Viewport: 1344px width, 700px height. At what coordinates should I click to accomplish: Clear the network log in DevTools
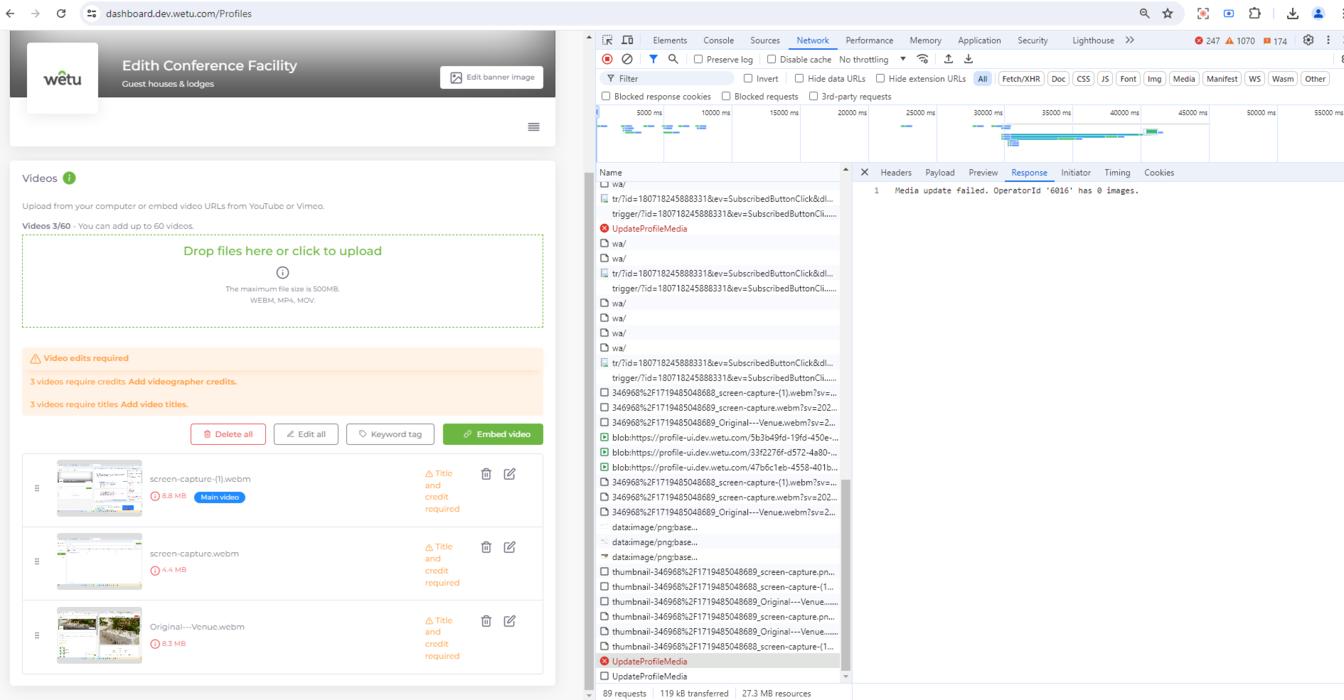pos(627,59)
